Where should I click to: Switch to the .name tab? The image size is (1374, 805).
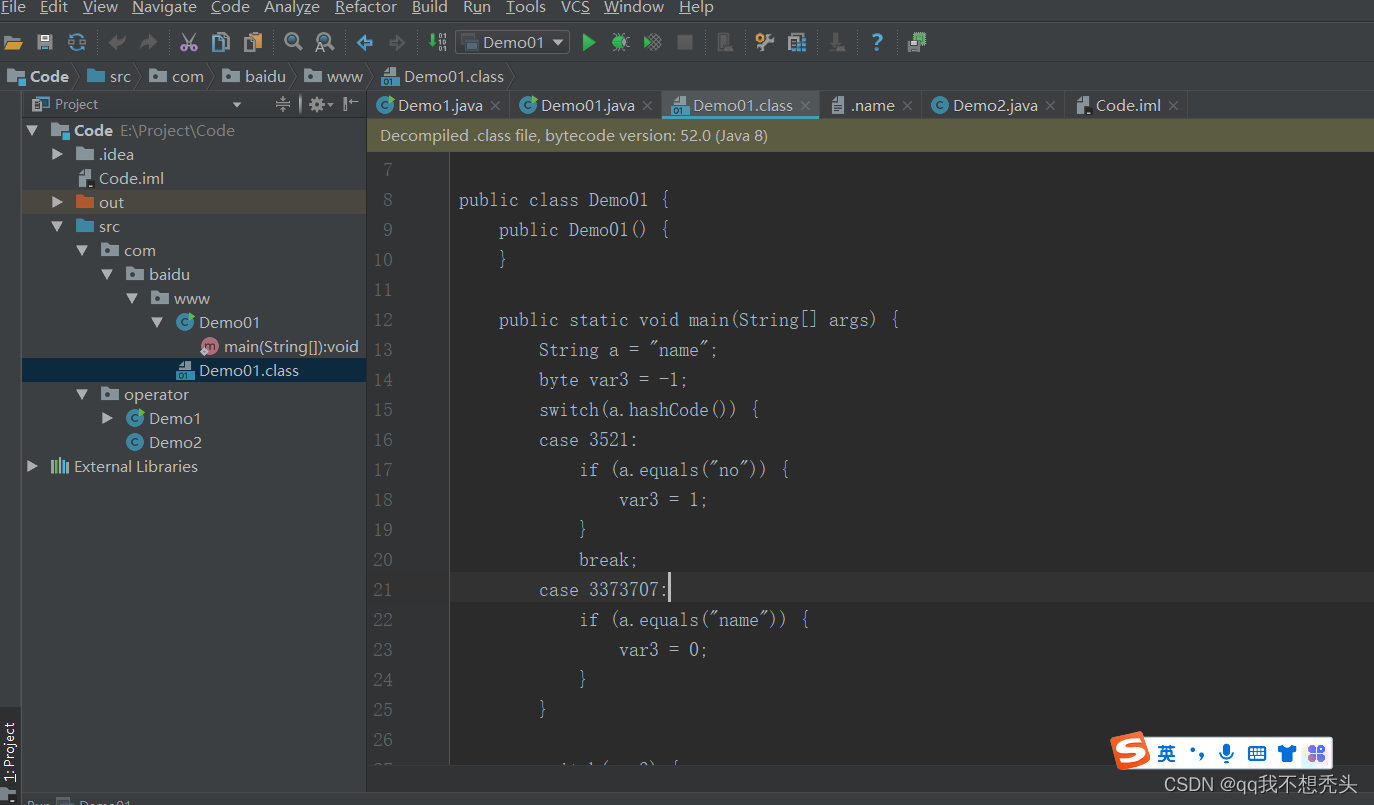click(872, 105)
